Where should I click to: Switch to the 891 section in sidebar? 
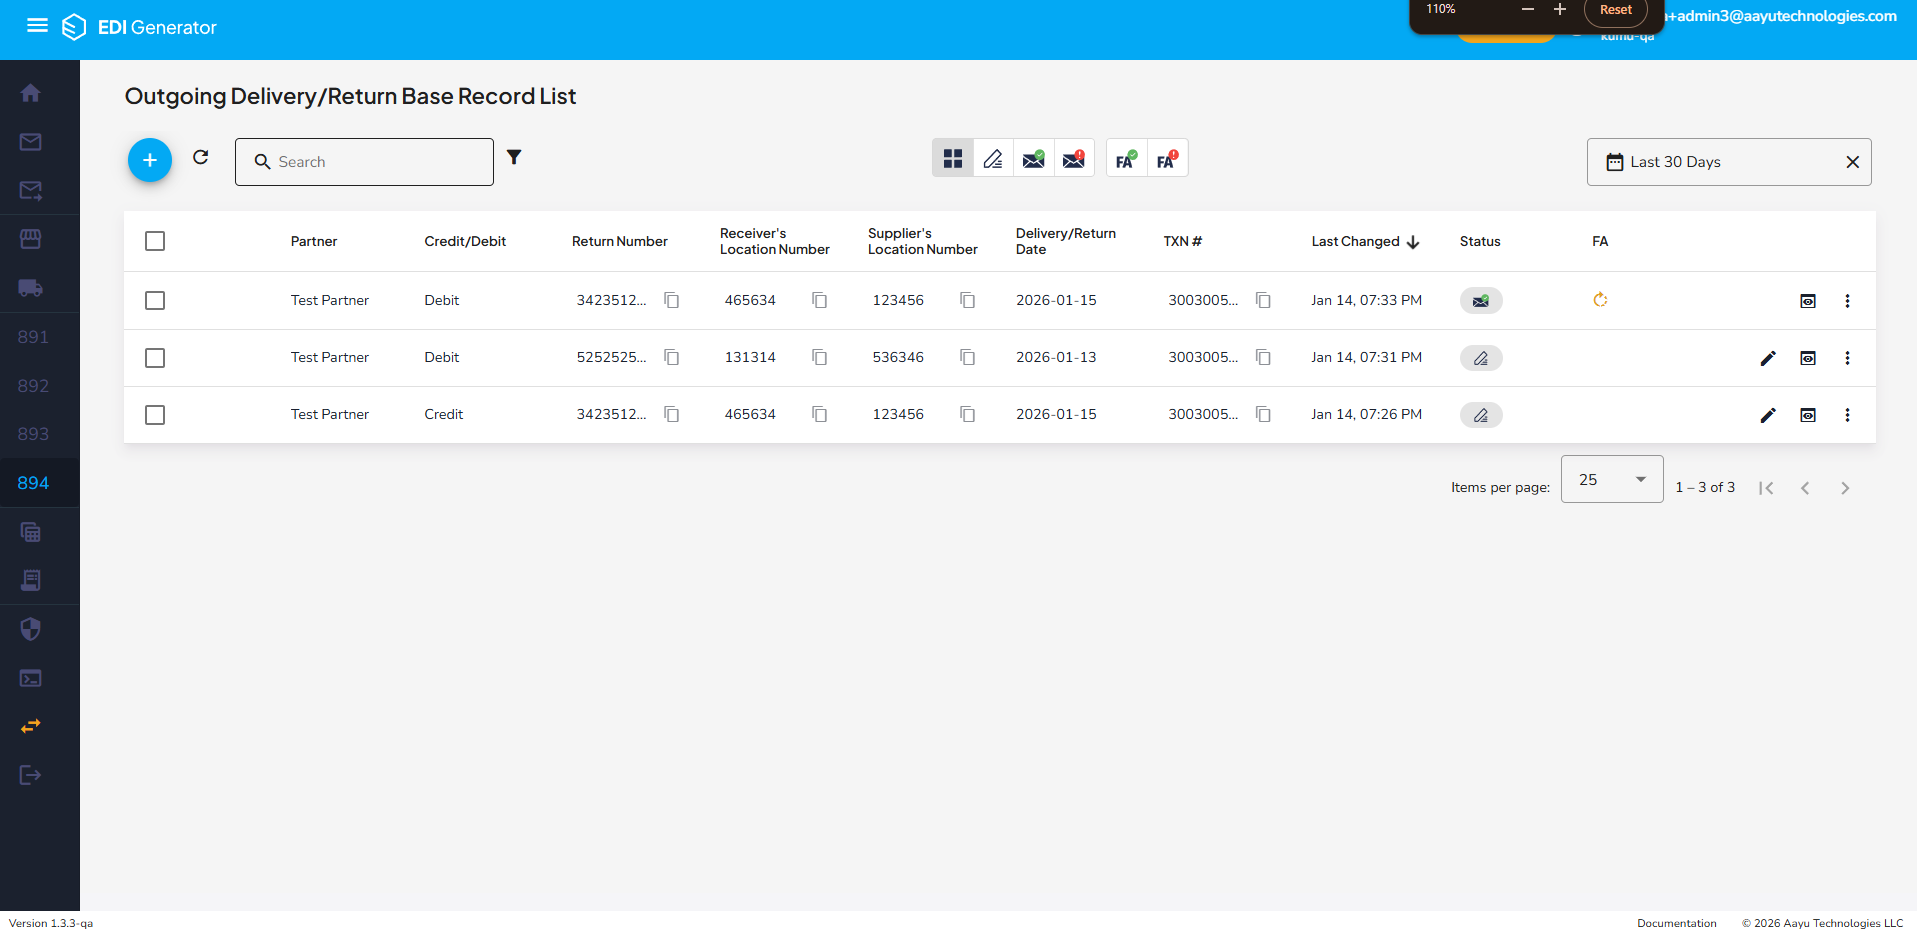pos(33,336)
